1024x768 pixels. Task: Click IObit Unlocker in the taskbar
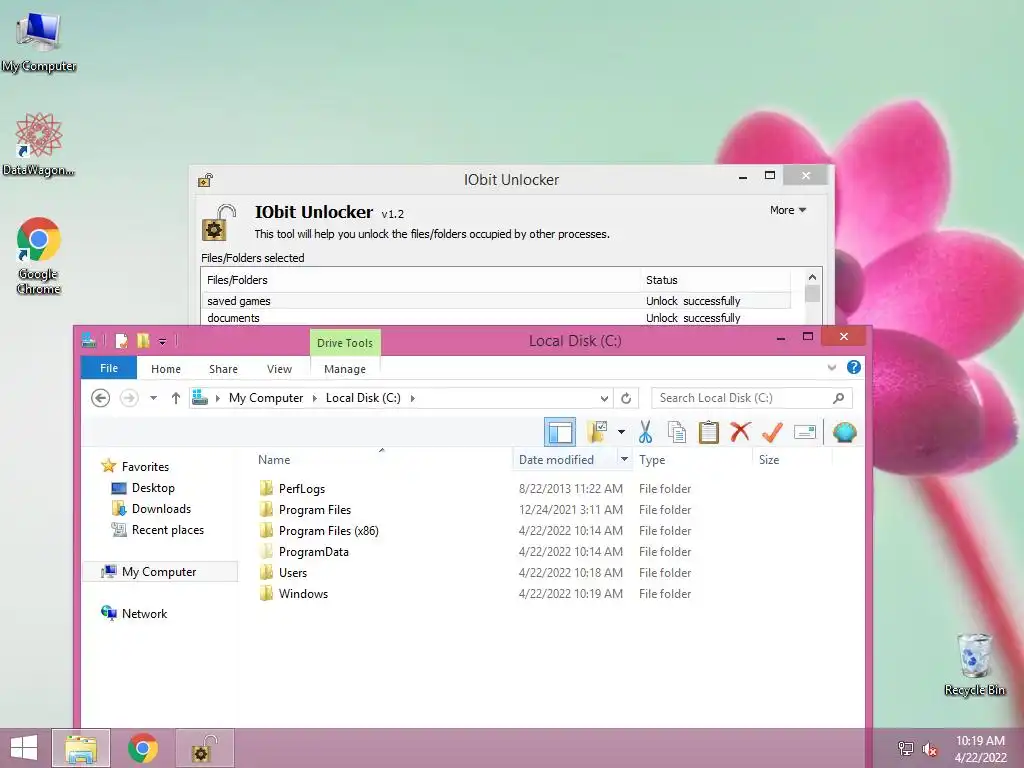[x=204, y=748]
